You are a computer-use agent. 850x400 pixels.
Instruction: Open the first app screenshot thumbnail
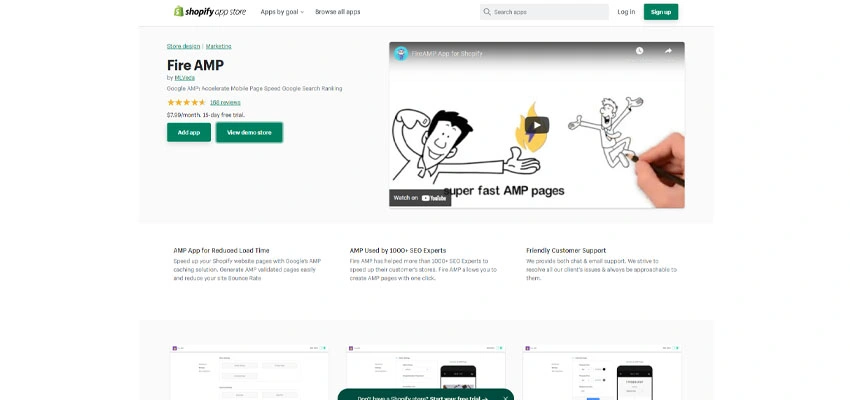point(249,372)
